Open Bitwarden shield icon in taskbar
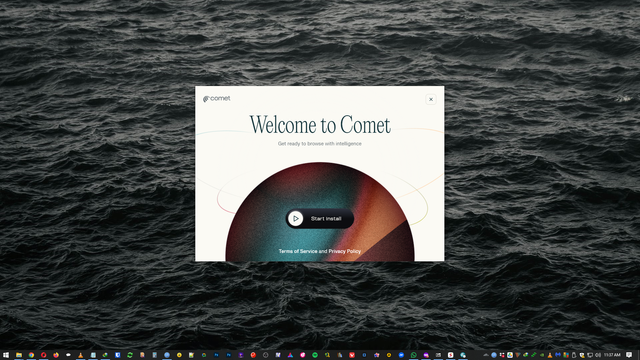 point(118,355)
